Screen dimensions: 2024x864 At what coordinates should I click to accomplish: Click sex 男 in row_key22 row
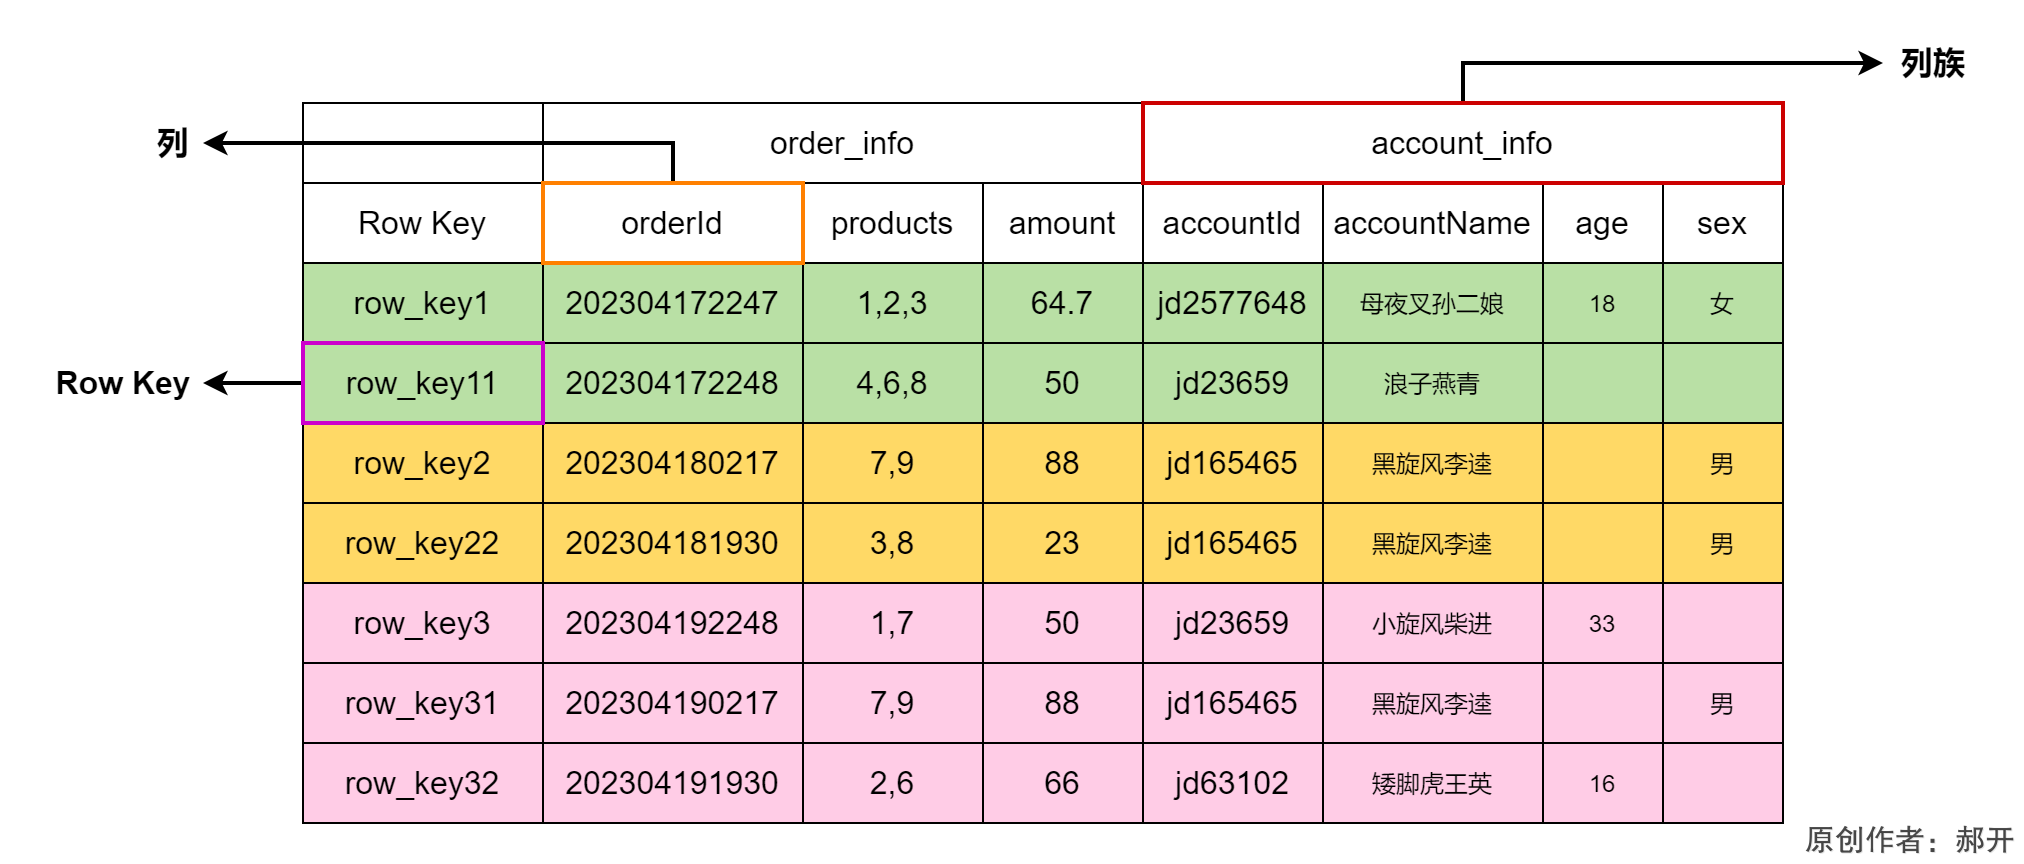[x=1722, y=543]
